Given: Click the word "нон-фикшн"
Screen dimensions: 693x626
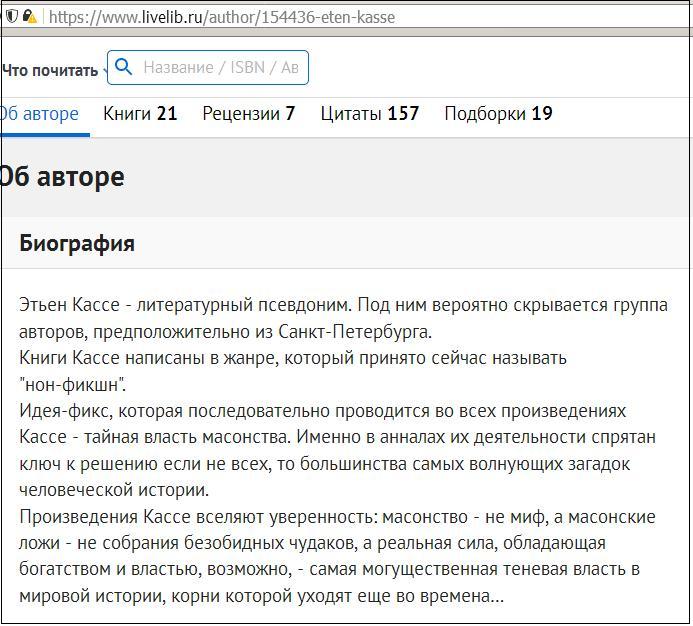Looking at the screenshot, I should [x=72, y=385].
